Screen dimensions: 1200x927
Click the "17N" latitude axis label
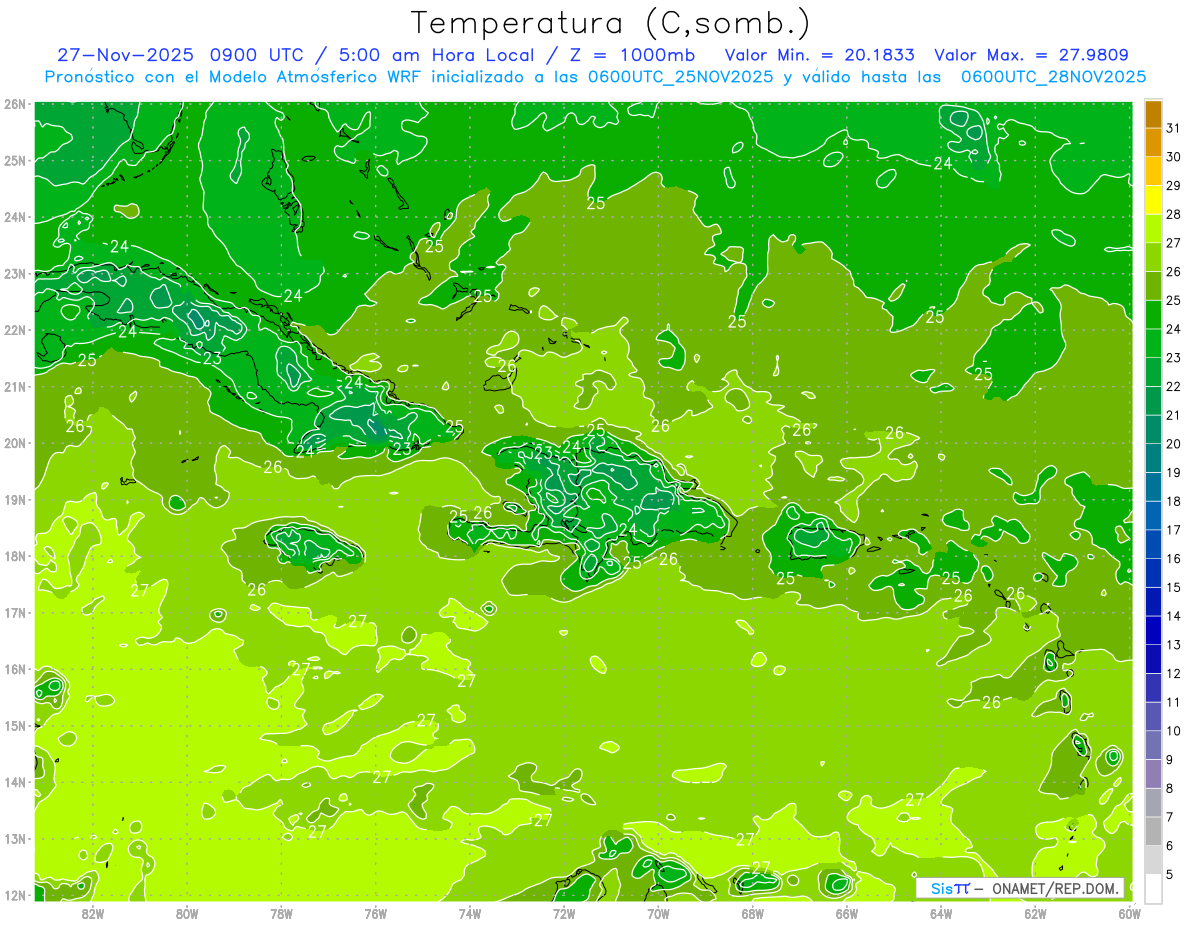coord(15,612)
